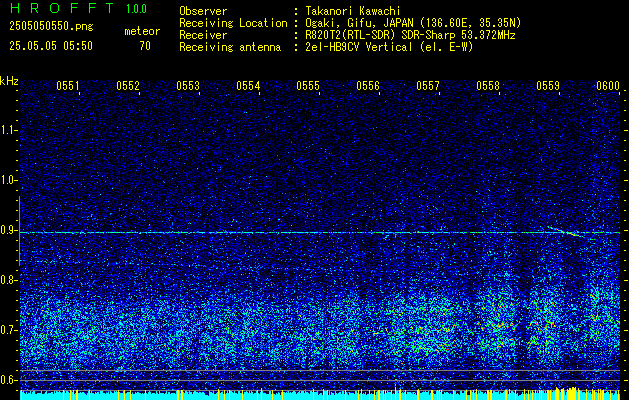Select the version number 1.0.0
This screenshot has width=629, height=400.
(136, 9)
